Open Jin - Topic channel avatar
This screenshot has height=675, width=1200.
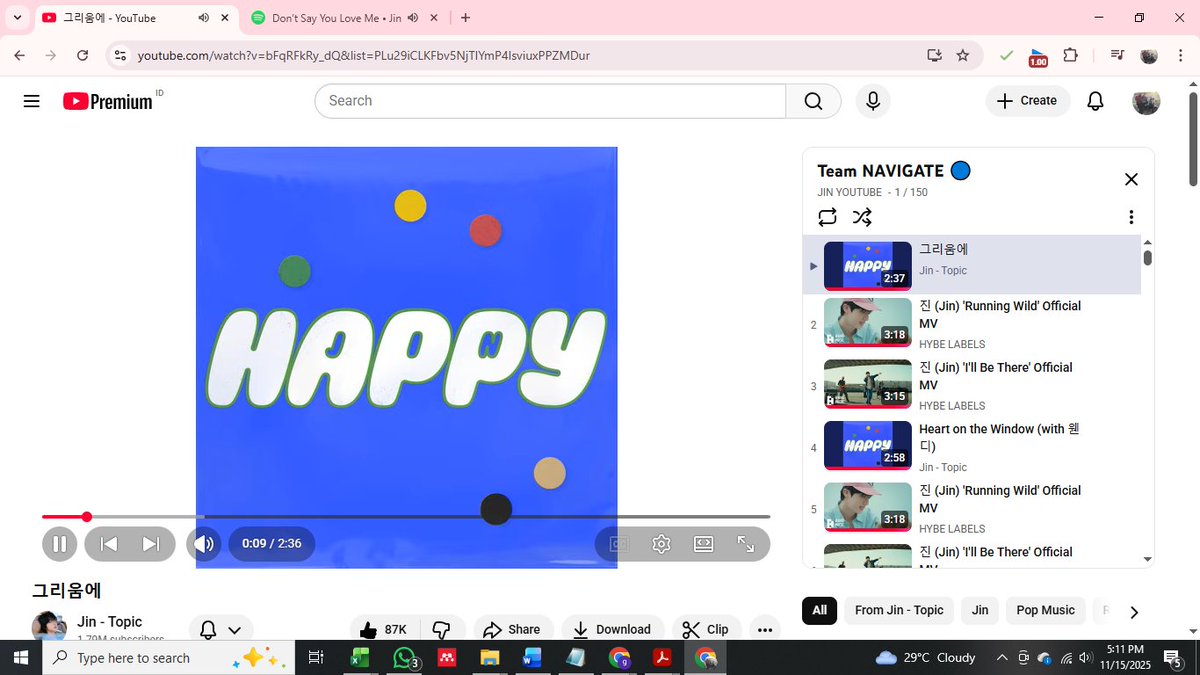click(49, 627)
